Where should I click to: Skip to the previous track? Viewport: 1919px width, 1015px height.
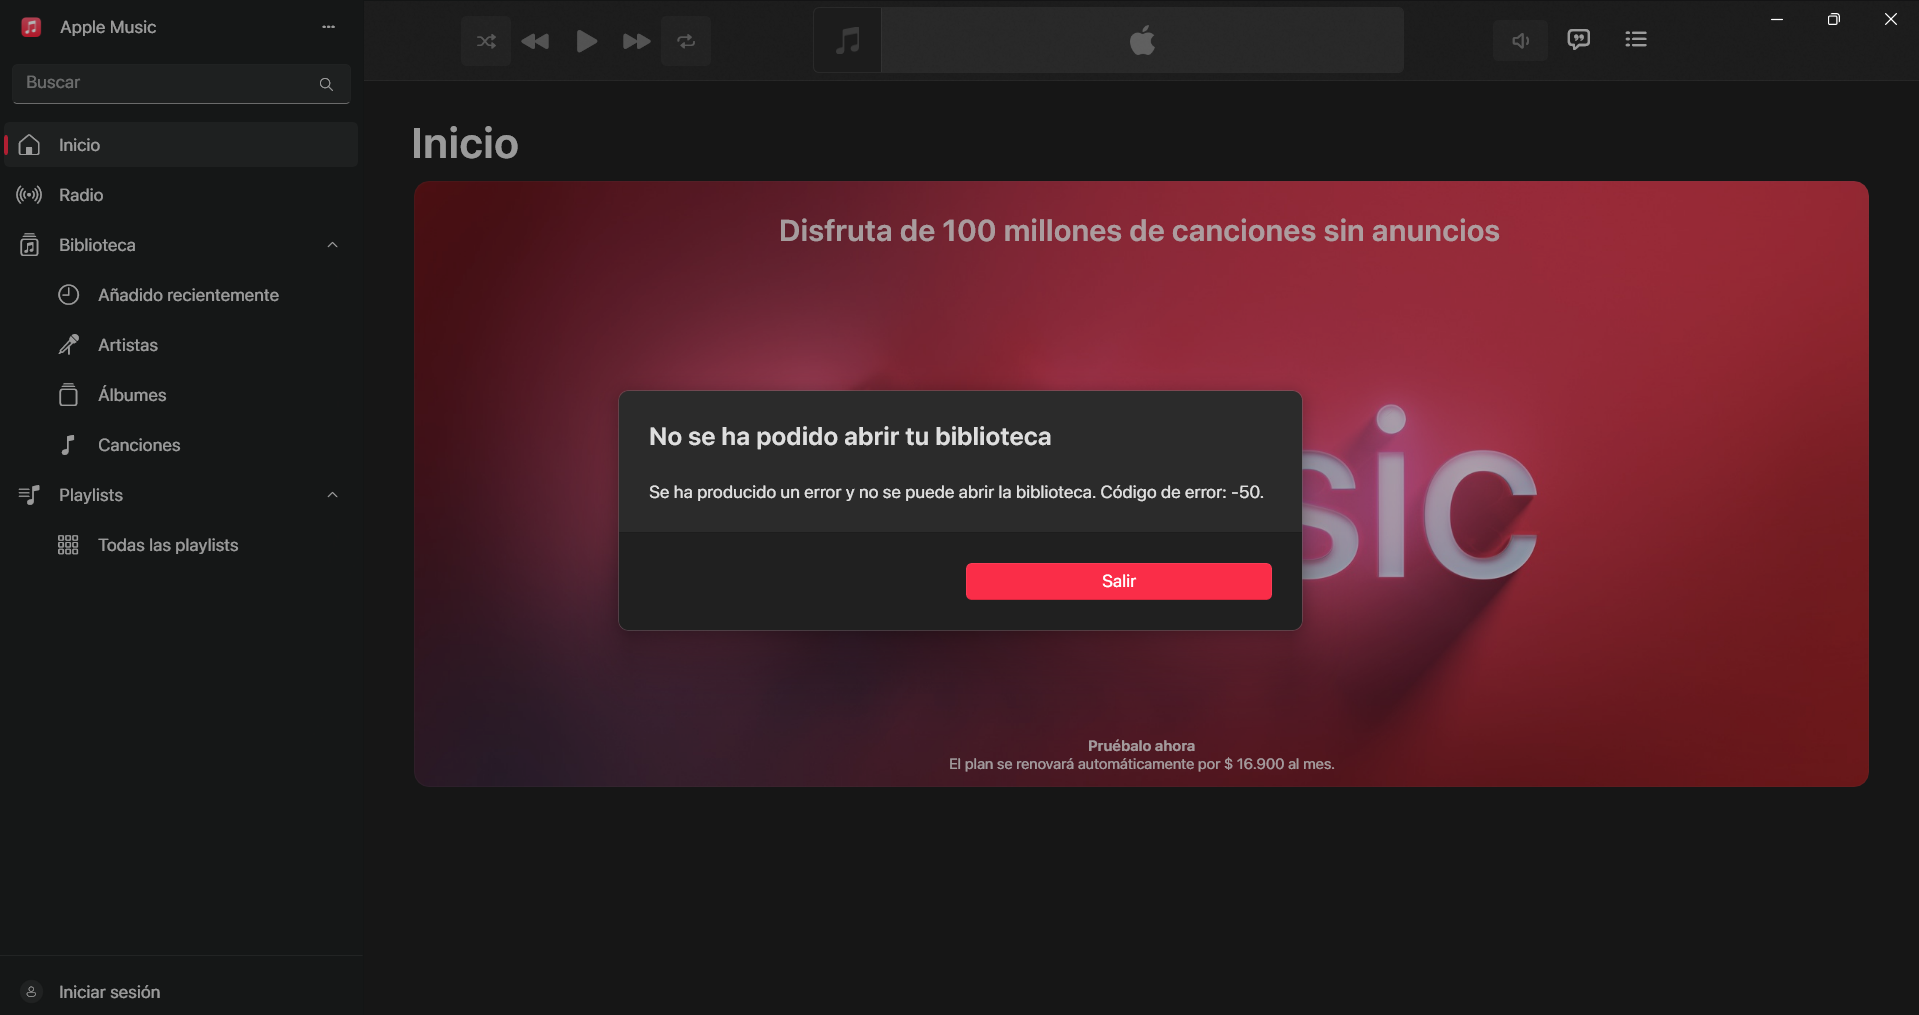[x=536, y=41]
